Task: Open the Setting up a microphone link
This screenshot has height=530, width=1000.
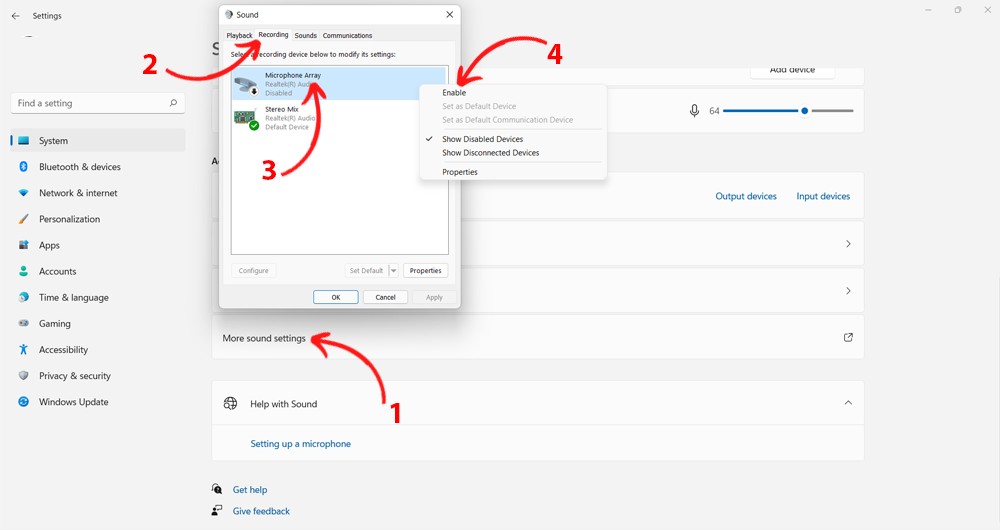Action: pos(300,443)
